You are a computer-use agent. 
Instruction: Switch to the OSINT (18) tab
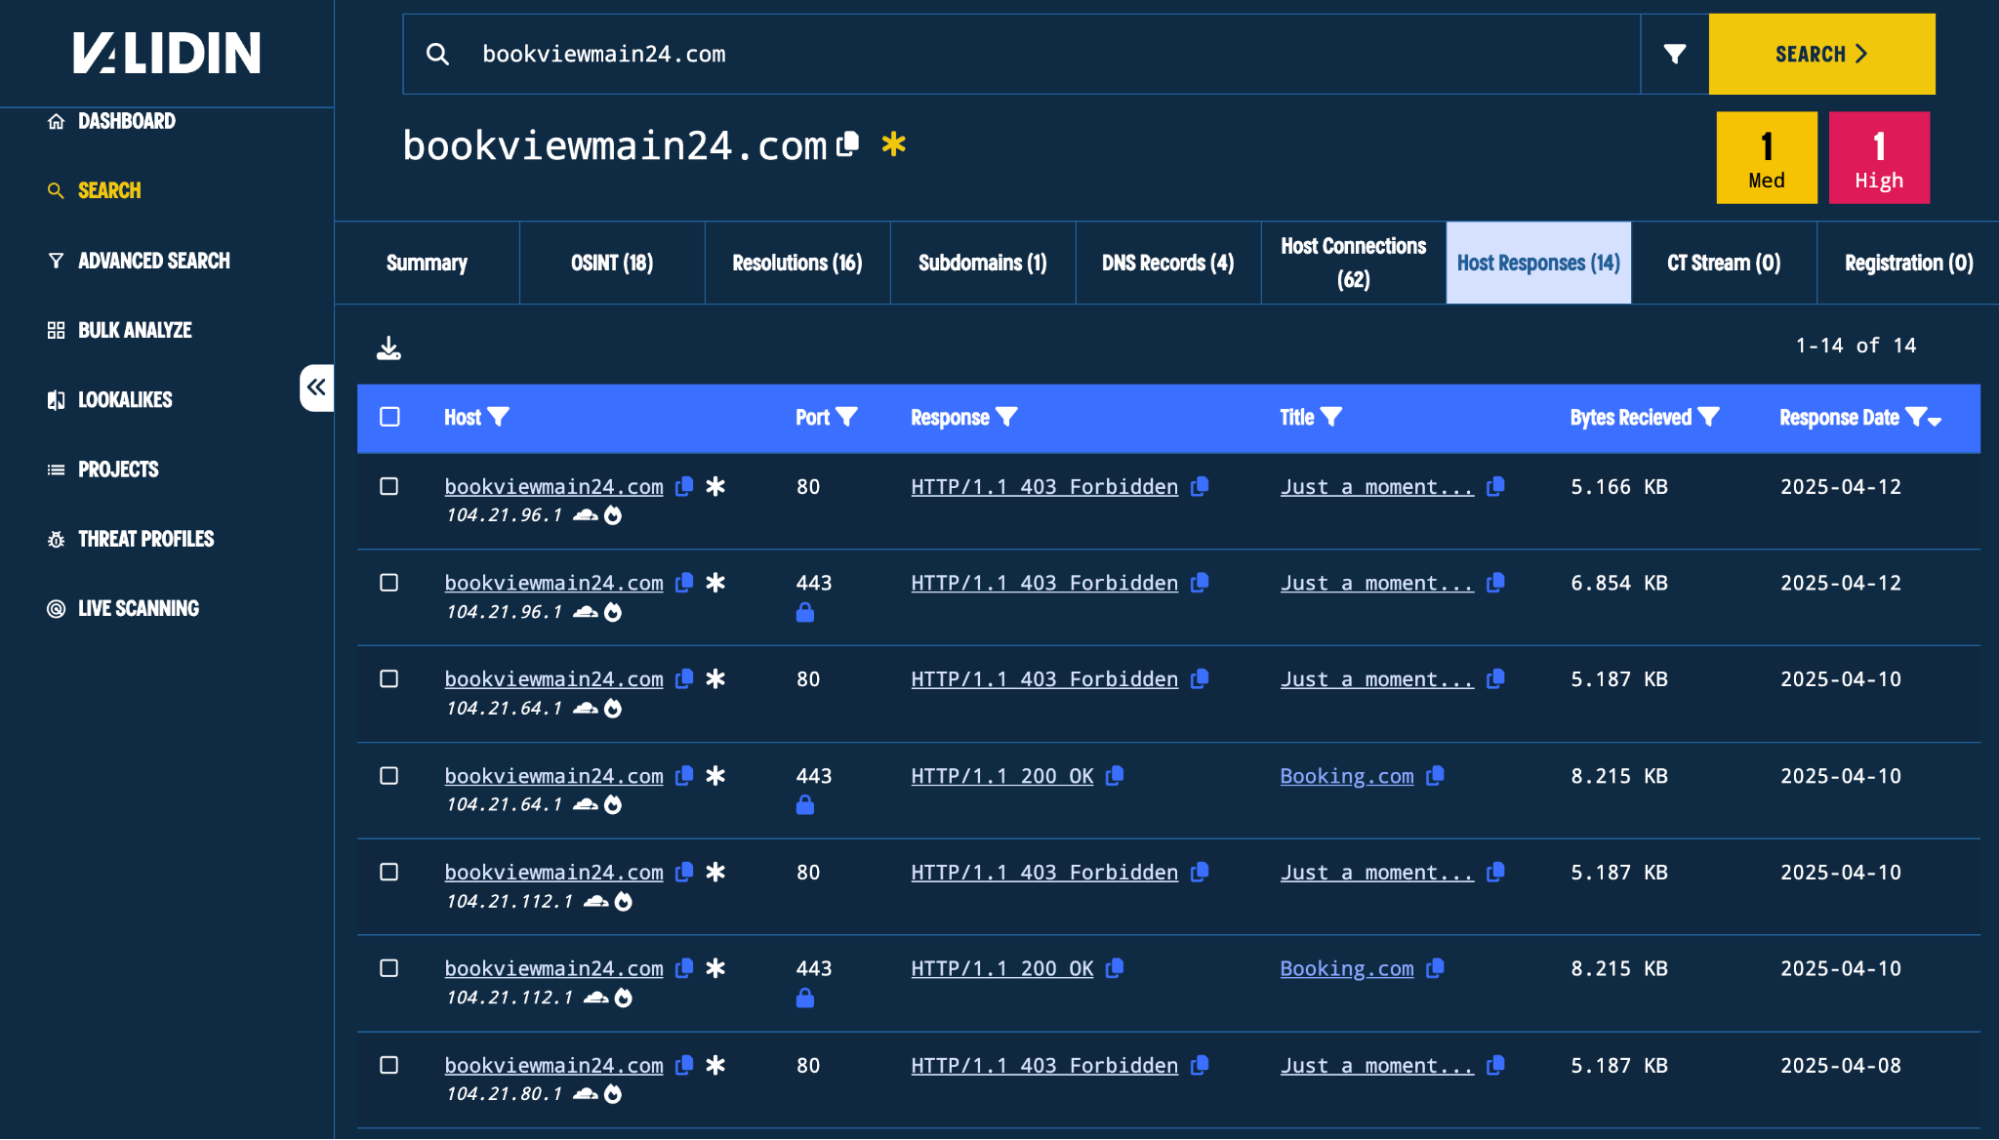612,263
